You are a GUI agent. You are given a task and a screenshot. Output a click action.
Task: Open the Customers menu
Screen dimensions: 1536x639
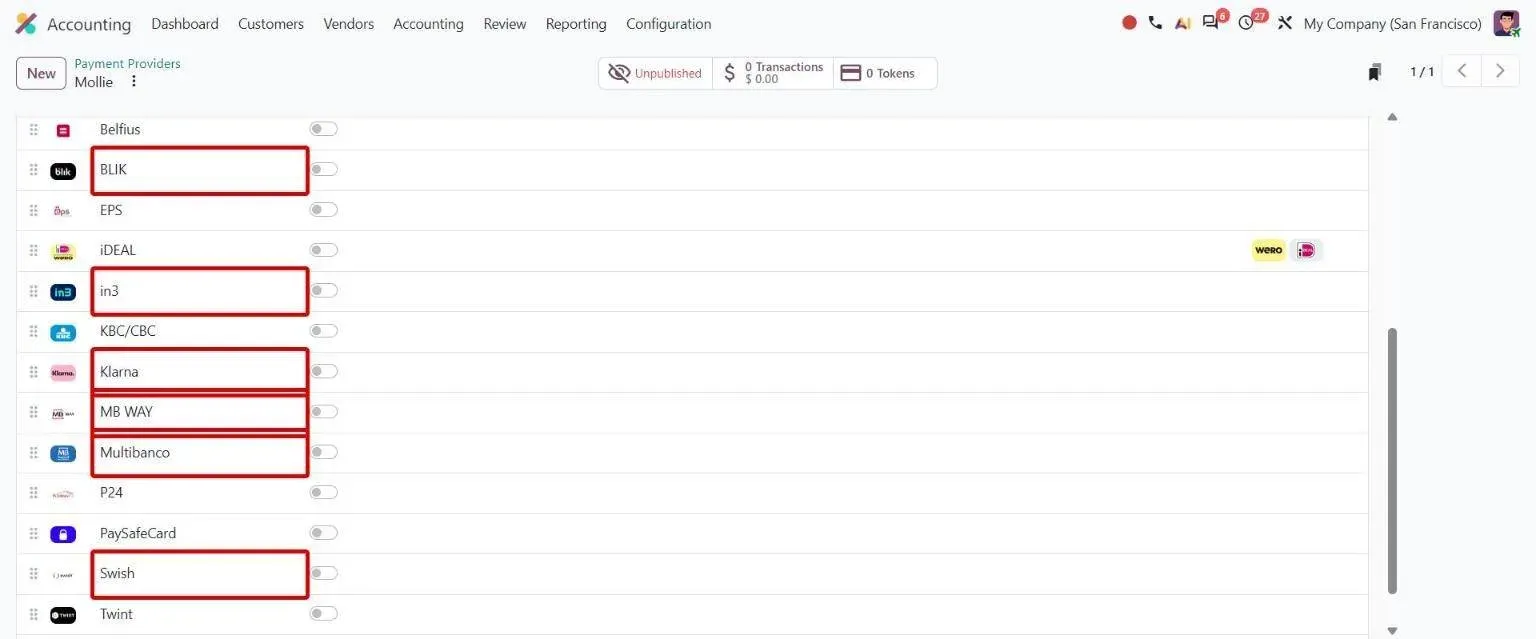point(271,23)
